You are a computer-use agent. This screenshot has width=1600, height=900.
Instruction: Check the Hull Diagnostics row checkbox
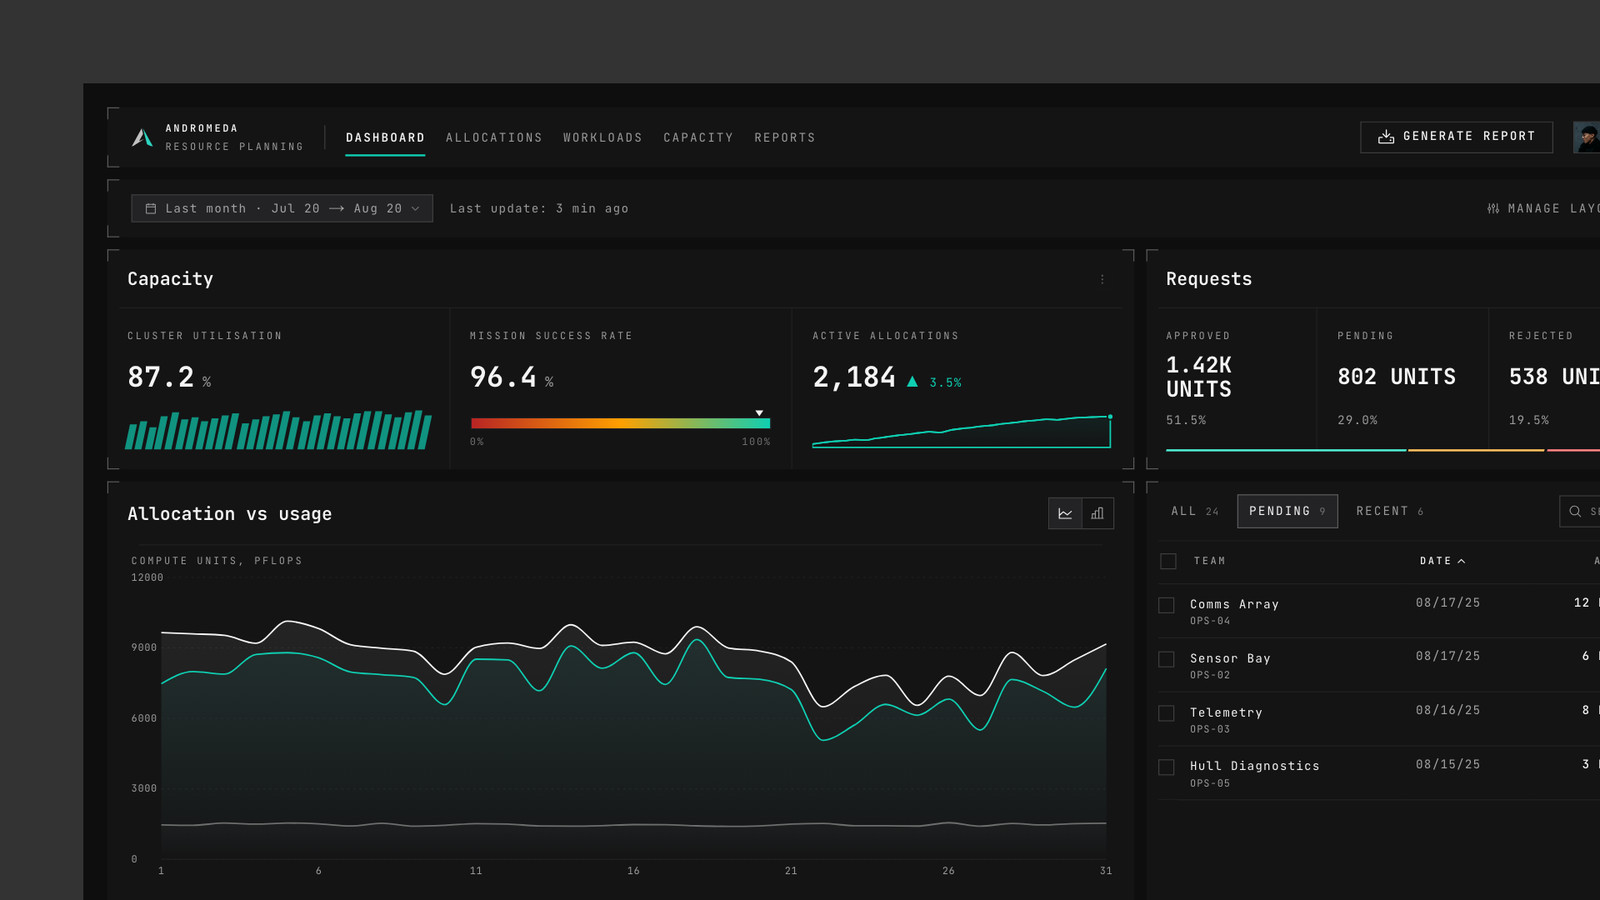[x=1166, y=767]
